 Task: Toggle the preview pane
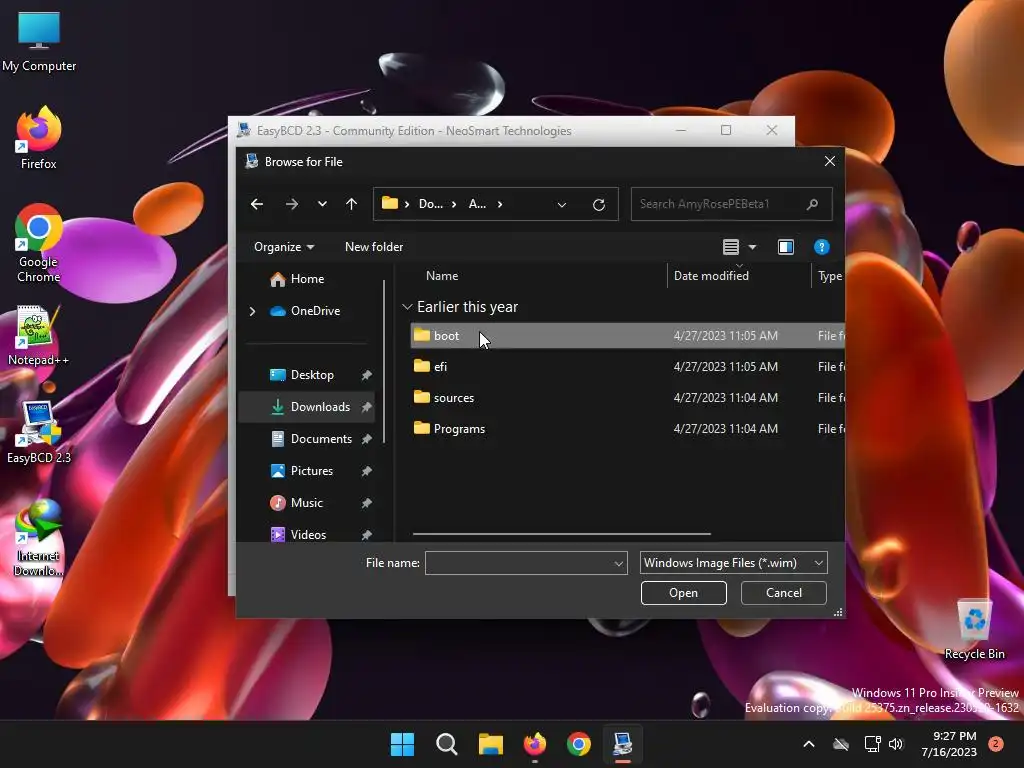pyautogui.click(x=786, y=247)
